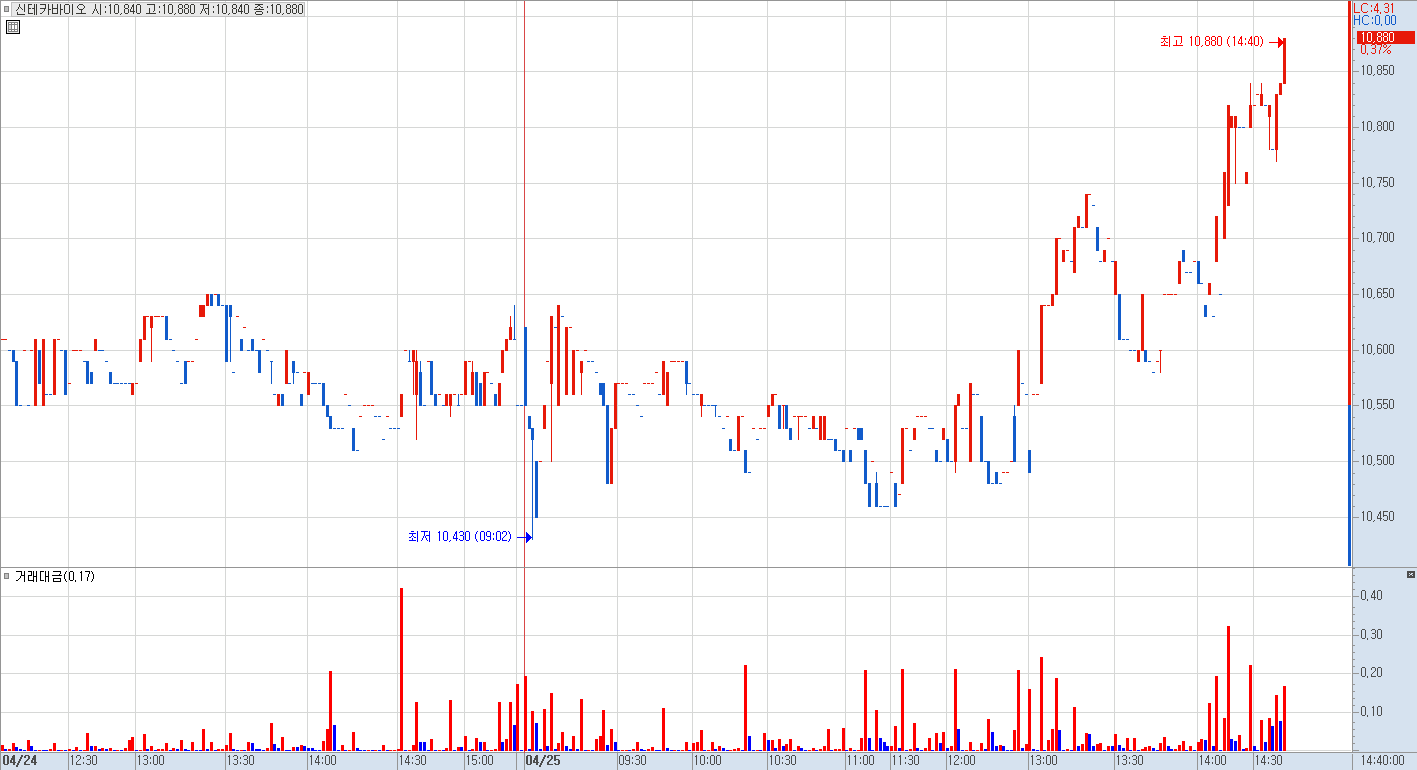
Task: Click the tallest red volume bar at 14:30
Action: coord(401,669)
